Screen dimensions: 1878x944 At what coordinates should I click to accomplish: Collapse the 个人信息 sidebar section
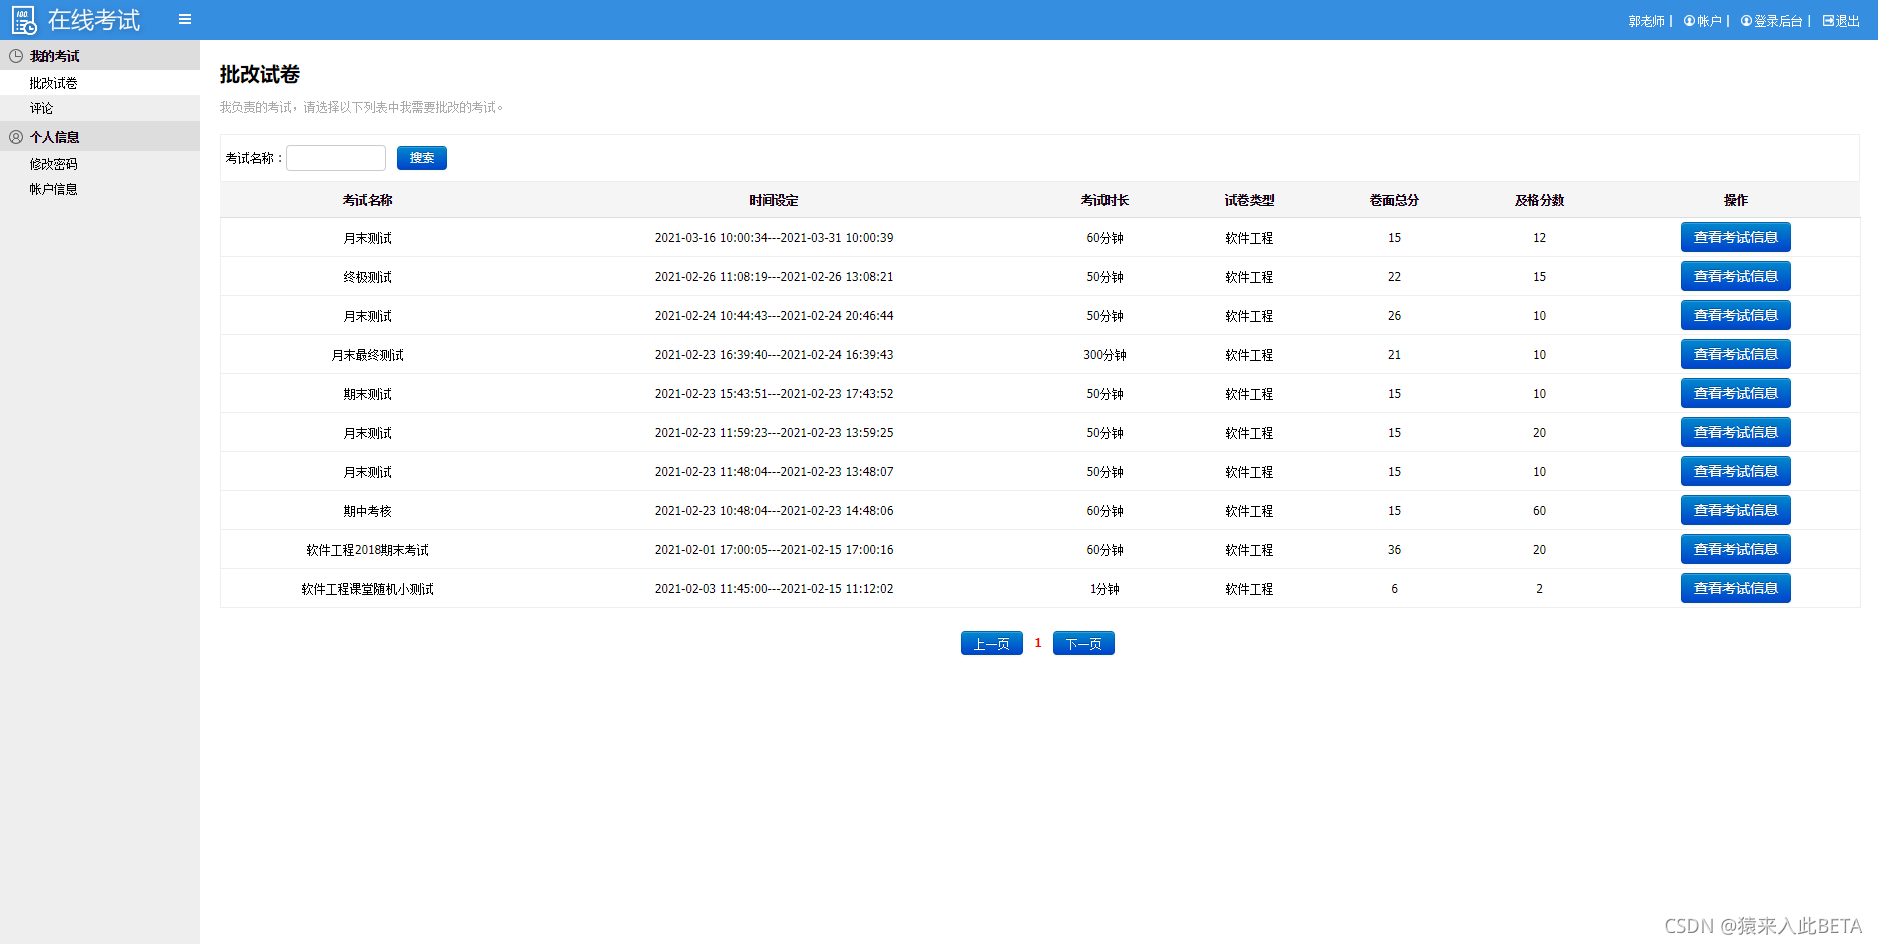(x=100, y=137)
